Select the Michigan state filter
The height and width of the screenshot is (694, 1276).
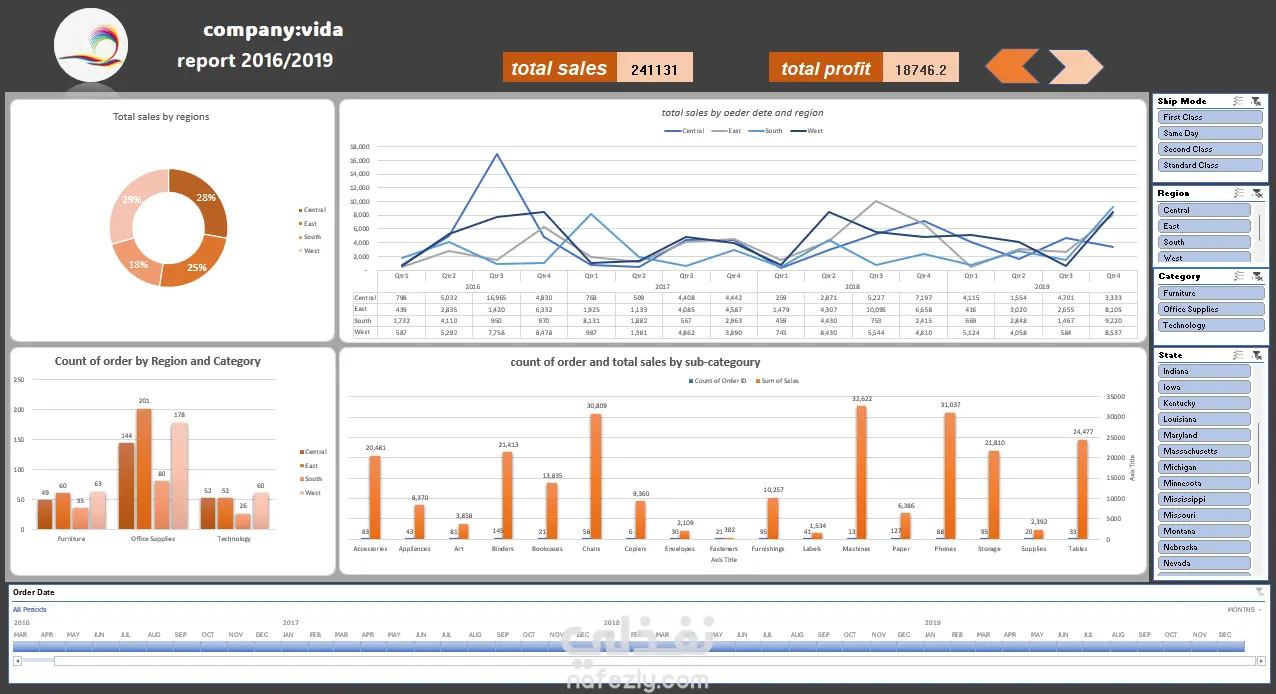point(1205,467)
